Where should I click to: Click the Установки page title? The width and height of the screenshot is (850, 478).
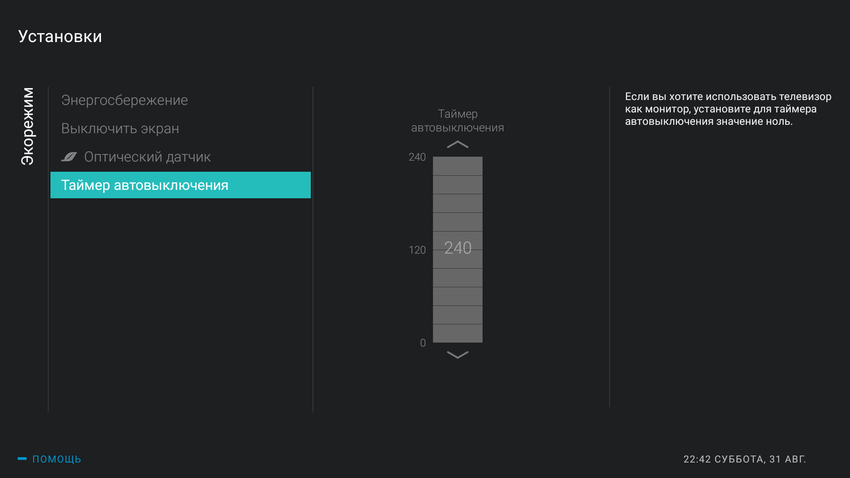coord(60,37)
